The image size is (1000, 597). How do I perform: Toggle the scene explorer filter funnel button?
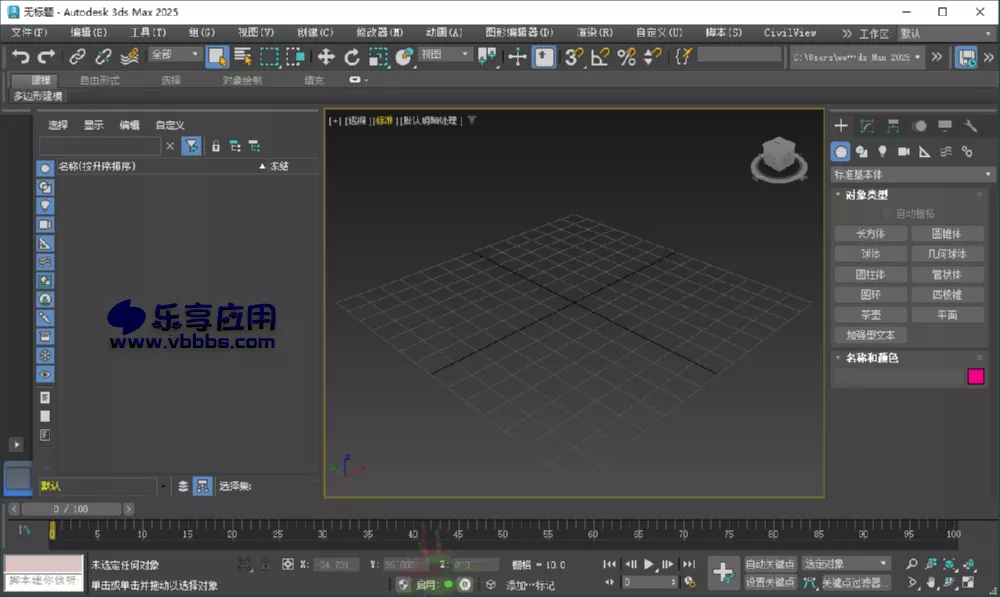tap(191, 146)
